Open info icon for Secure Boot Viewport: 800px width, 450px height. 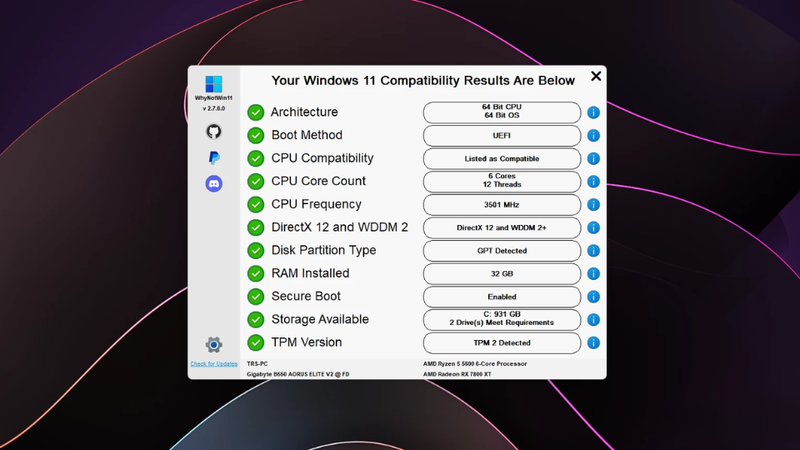click(x=593, y=296)
